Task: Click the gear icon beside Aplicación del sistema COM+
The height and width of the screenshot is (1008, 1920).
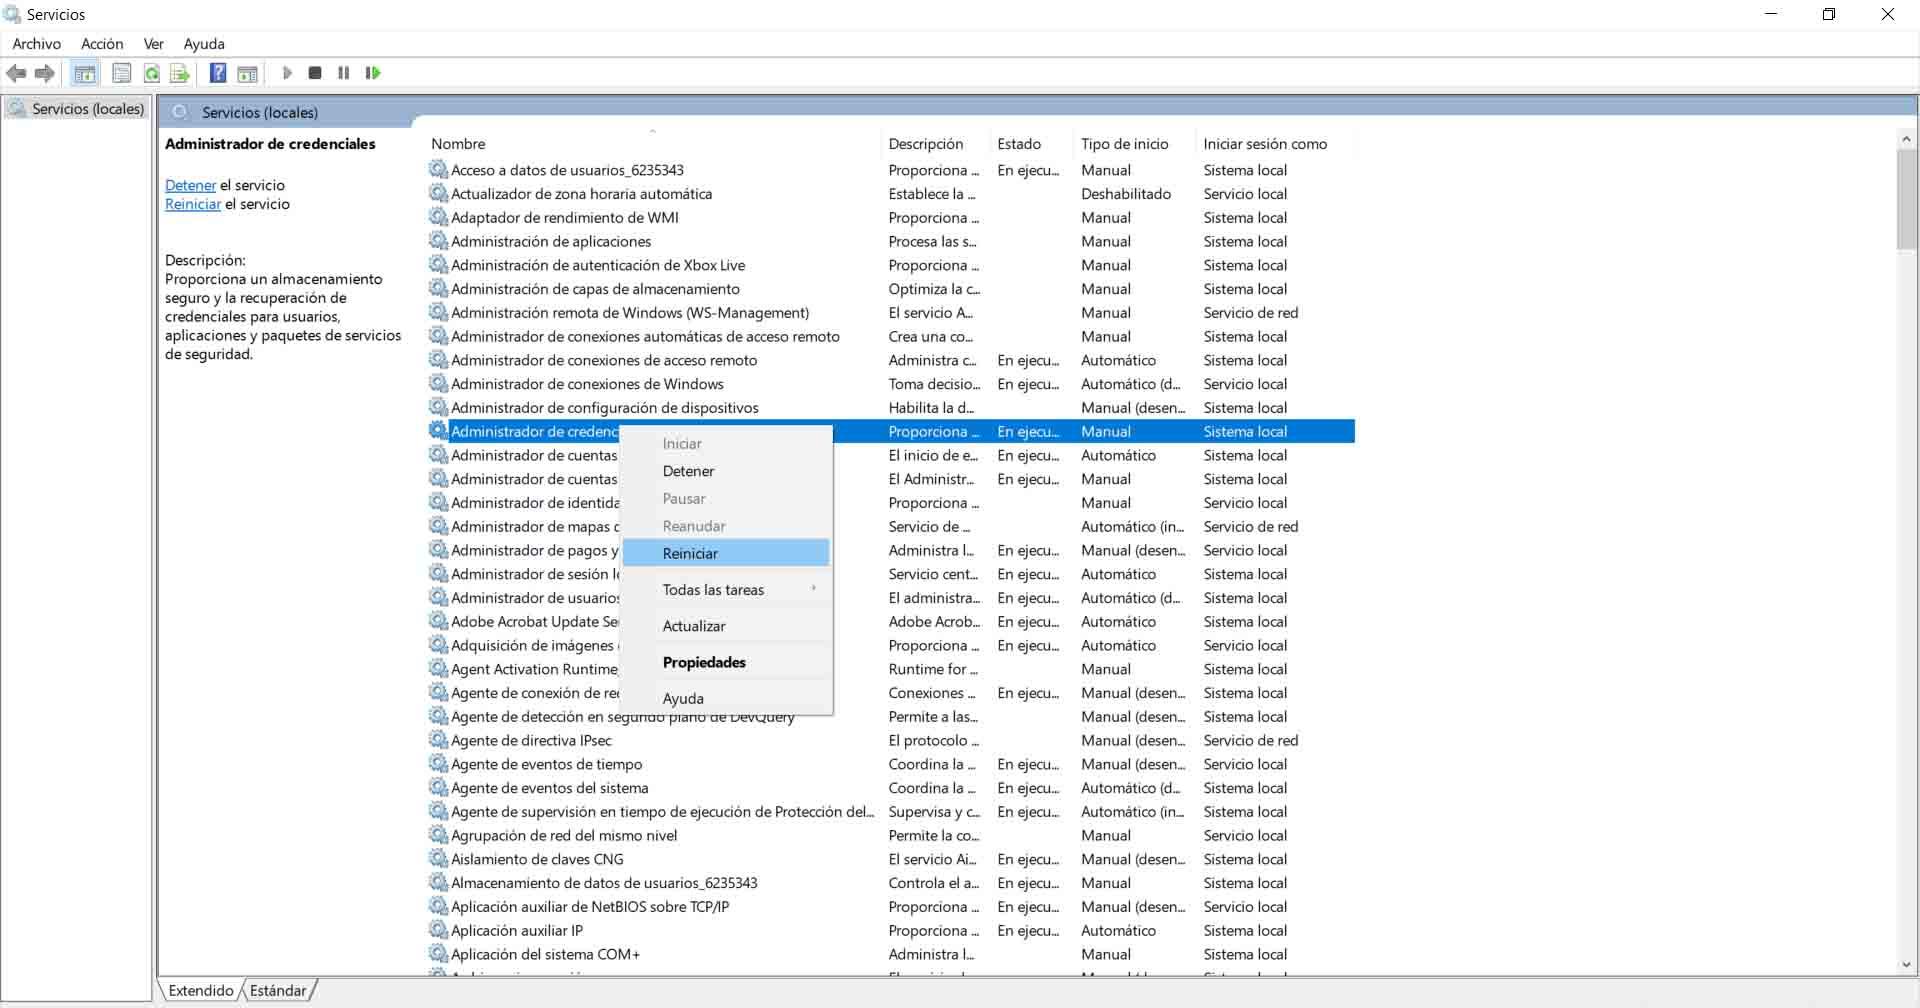Action: click(438, 954)
